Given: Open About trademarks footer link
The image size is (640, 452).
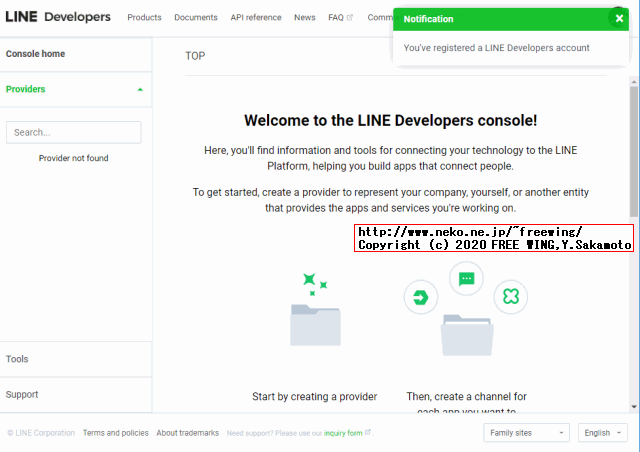Looking at the screenshot, I should pyautogui.click(x=187, y=433).
